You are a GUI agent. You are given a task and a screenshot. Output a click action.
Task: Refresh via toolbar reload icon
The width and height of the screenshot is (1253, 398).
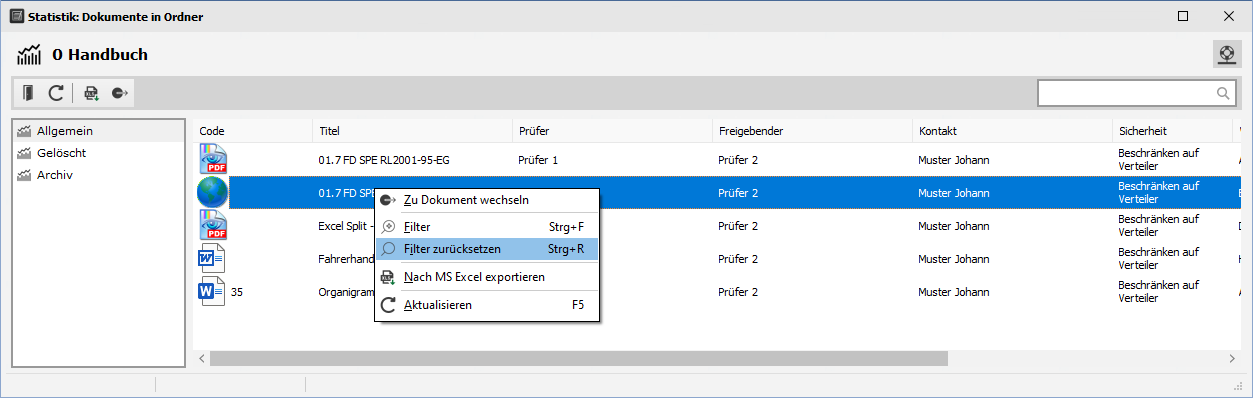(x=57, y=93)
